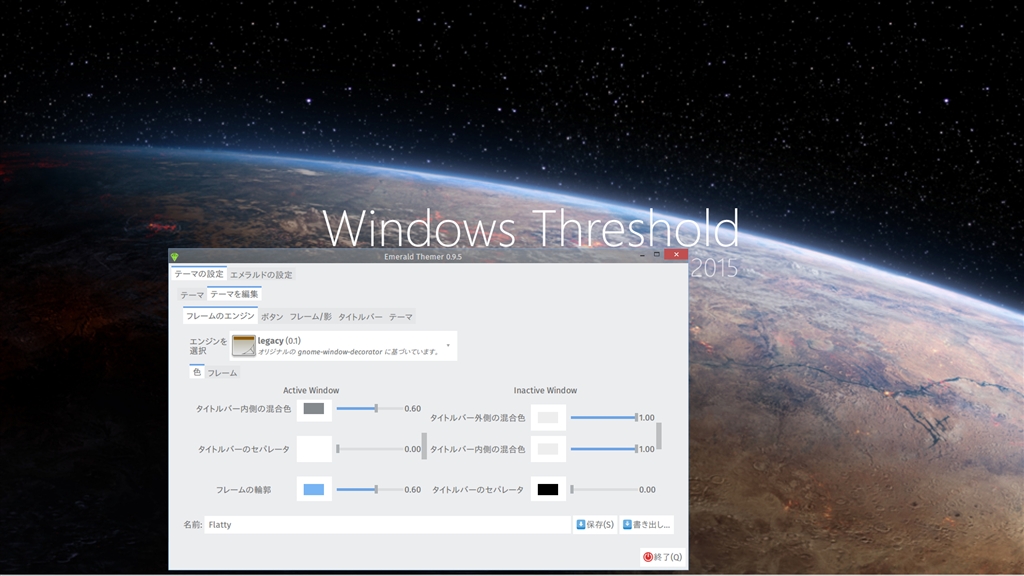Screen dimensions: 1024x576
Task: Select the テーマ tab beside テーマを編集
Action: click(x=192, y=295)
